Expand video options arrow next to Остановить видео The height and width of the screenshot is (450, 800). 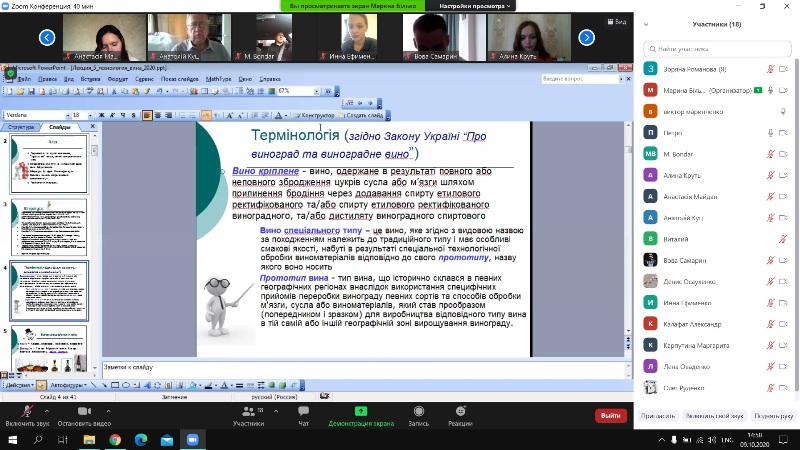tap(108, 411)
